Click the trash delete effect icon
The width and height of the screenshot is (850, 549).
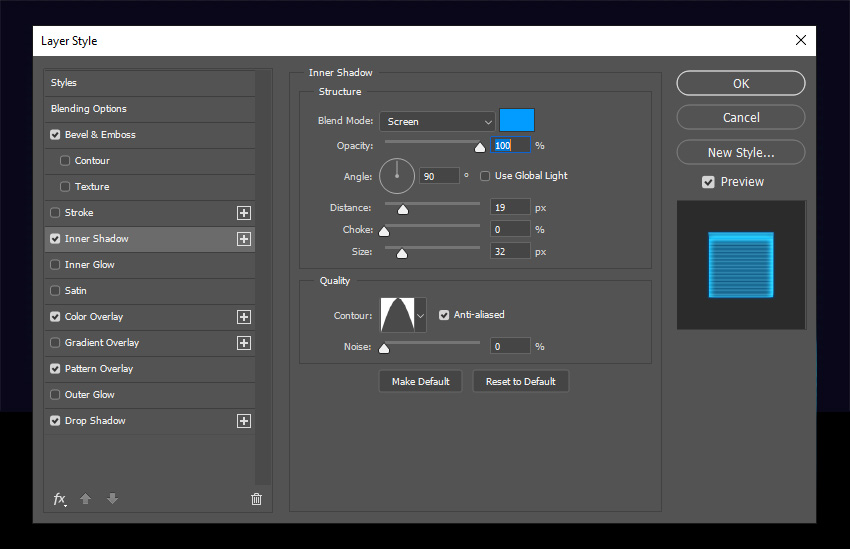tap(256, 499)
